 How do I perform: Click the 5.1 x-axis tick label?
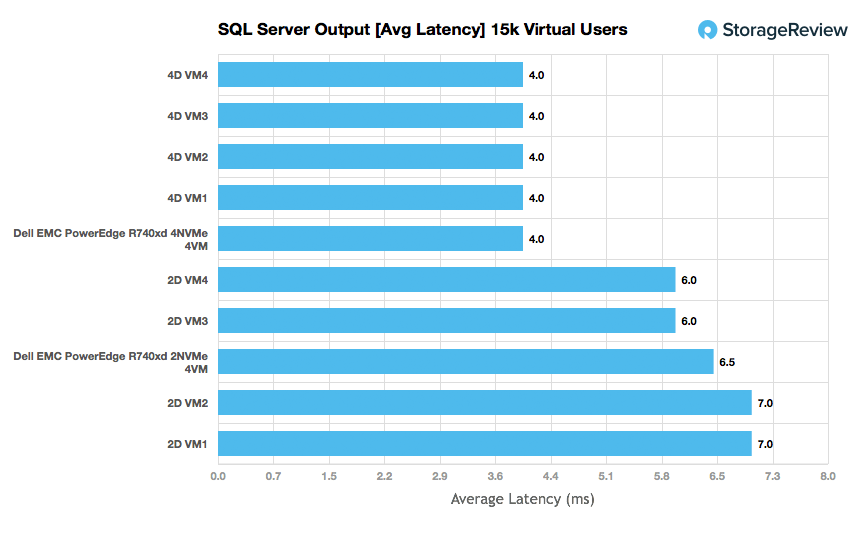point(606,476)
